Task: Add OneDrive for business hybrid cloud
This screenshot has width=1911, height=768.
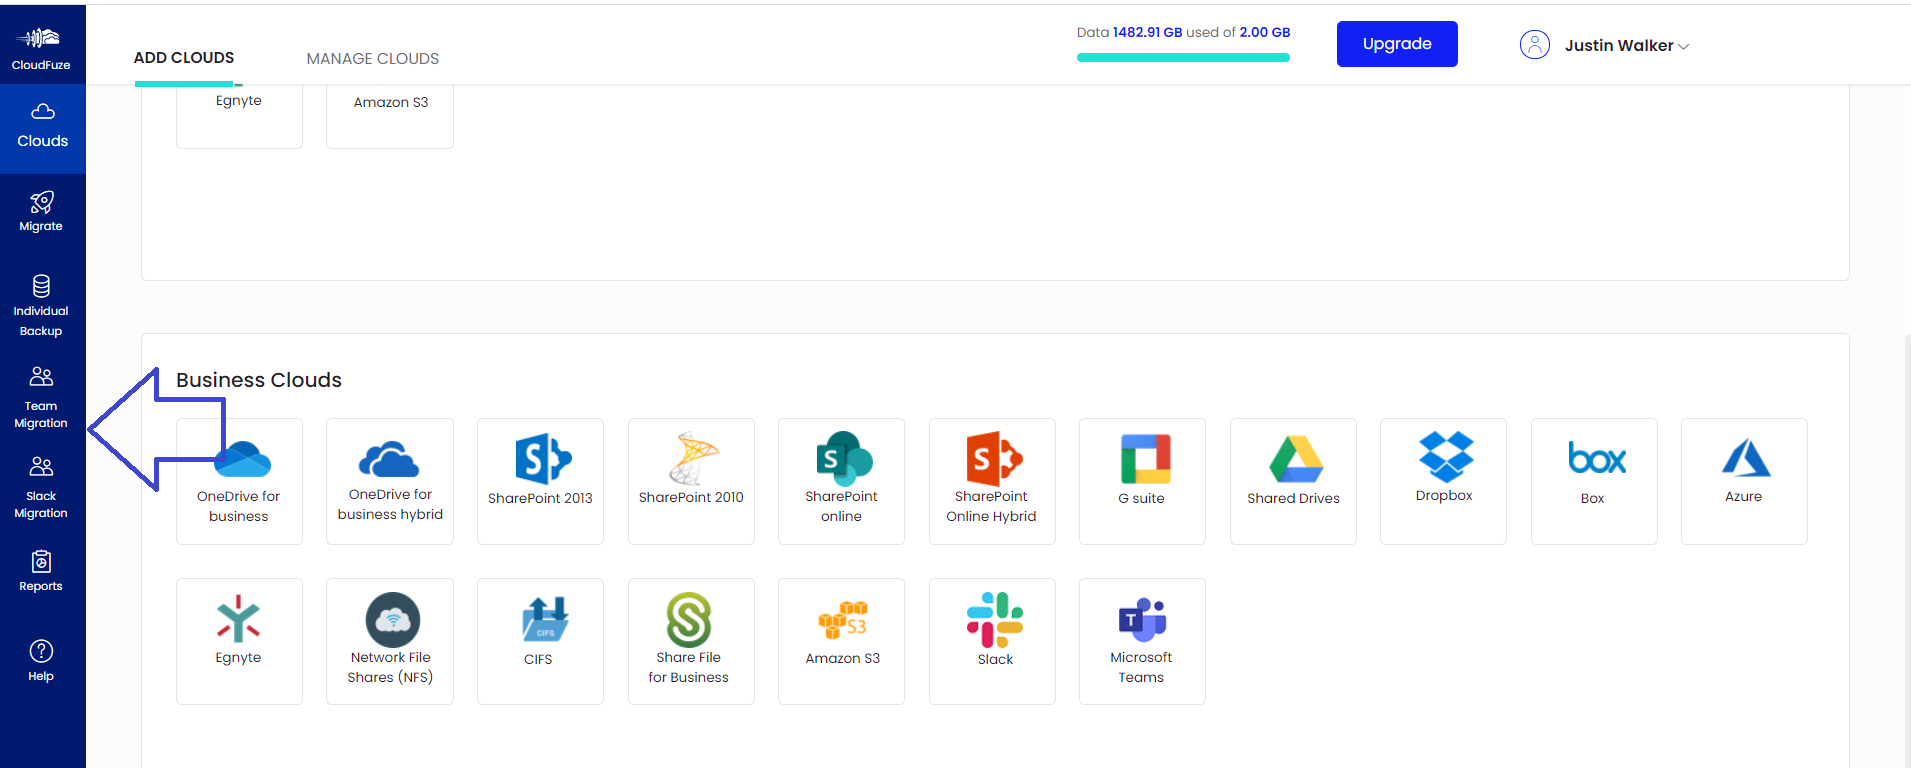Action: 390,481
